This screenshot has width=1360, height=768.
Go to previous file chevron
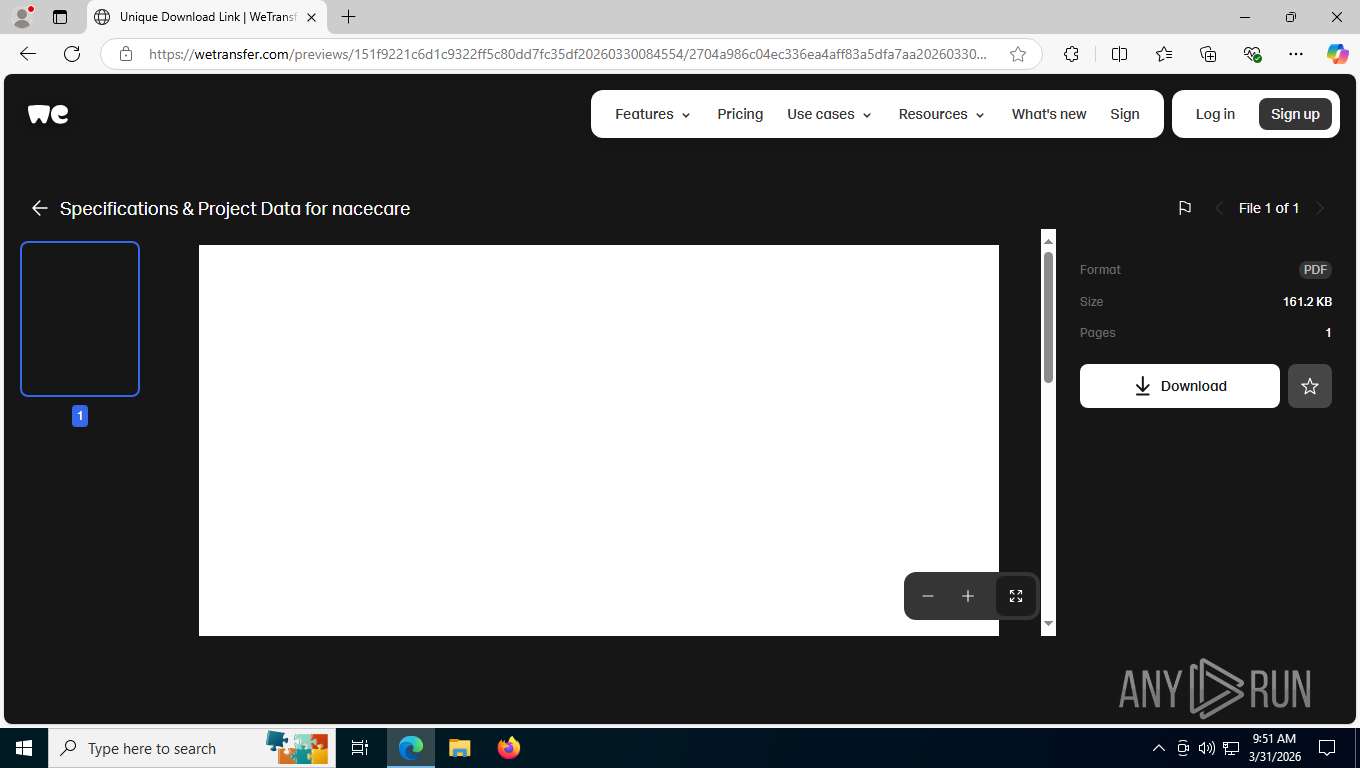(1219, 208)
